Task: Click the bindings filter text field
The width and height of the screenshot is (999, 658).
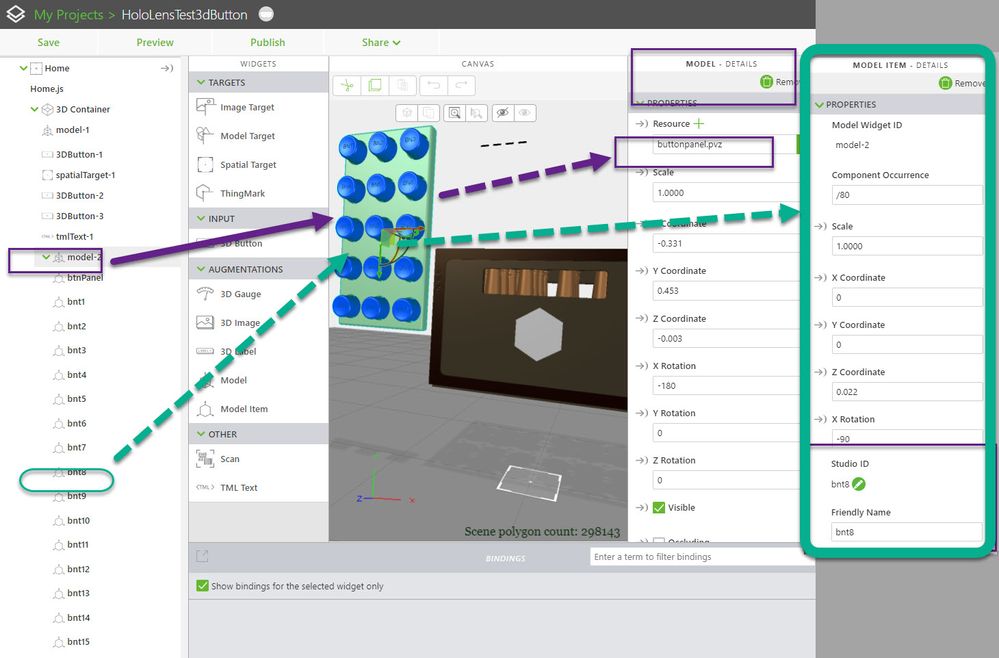Action: click(x=702, y=557)
